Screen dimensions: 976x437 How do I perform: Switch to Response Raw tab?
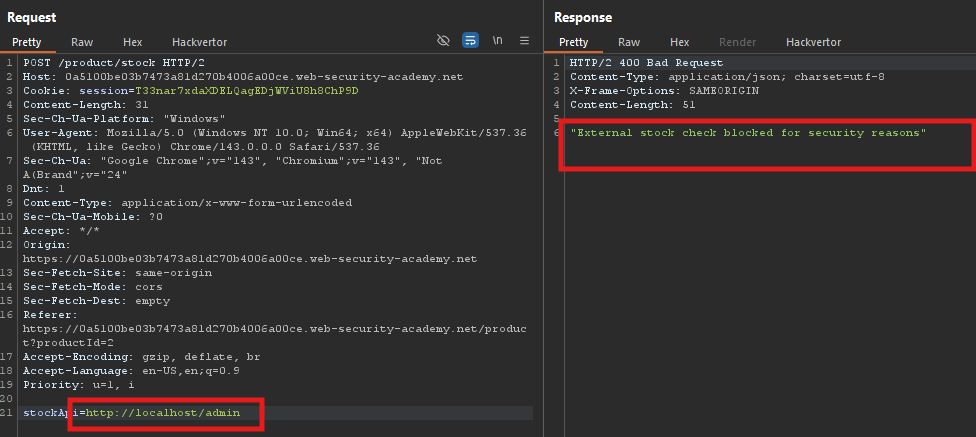[629, 42]
